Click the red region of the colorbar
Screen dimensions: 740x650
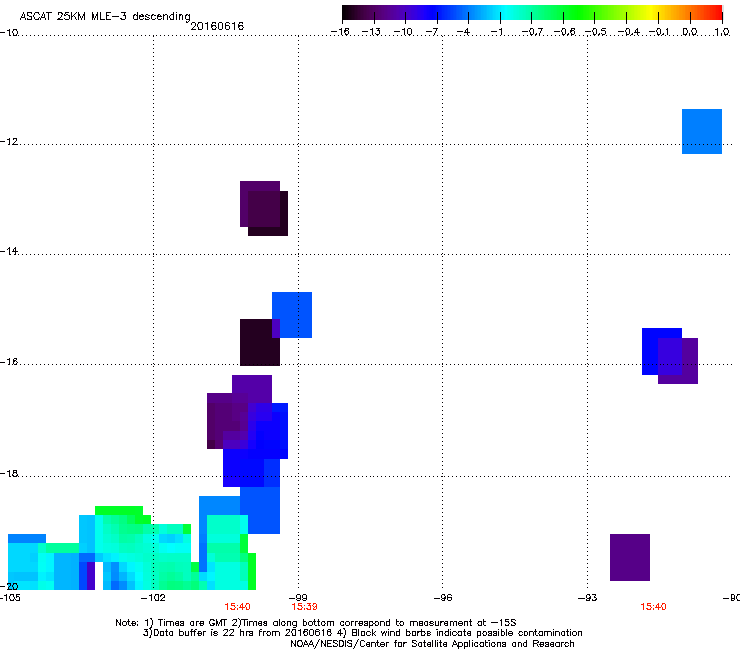pos(713,13)
